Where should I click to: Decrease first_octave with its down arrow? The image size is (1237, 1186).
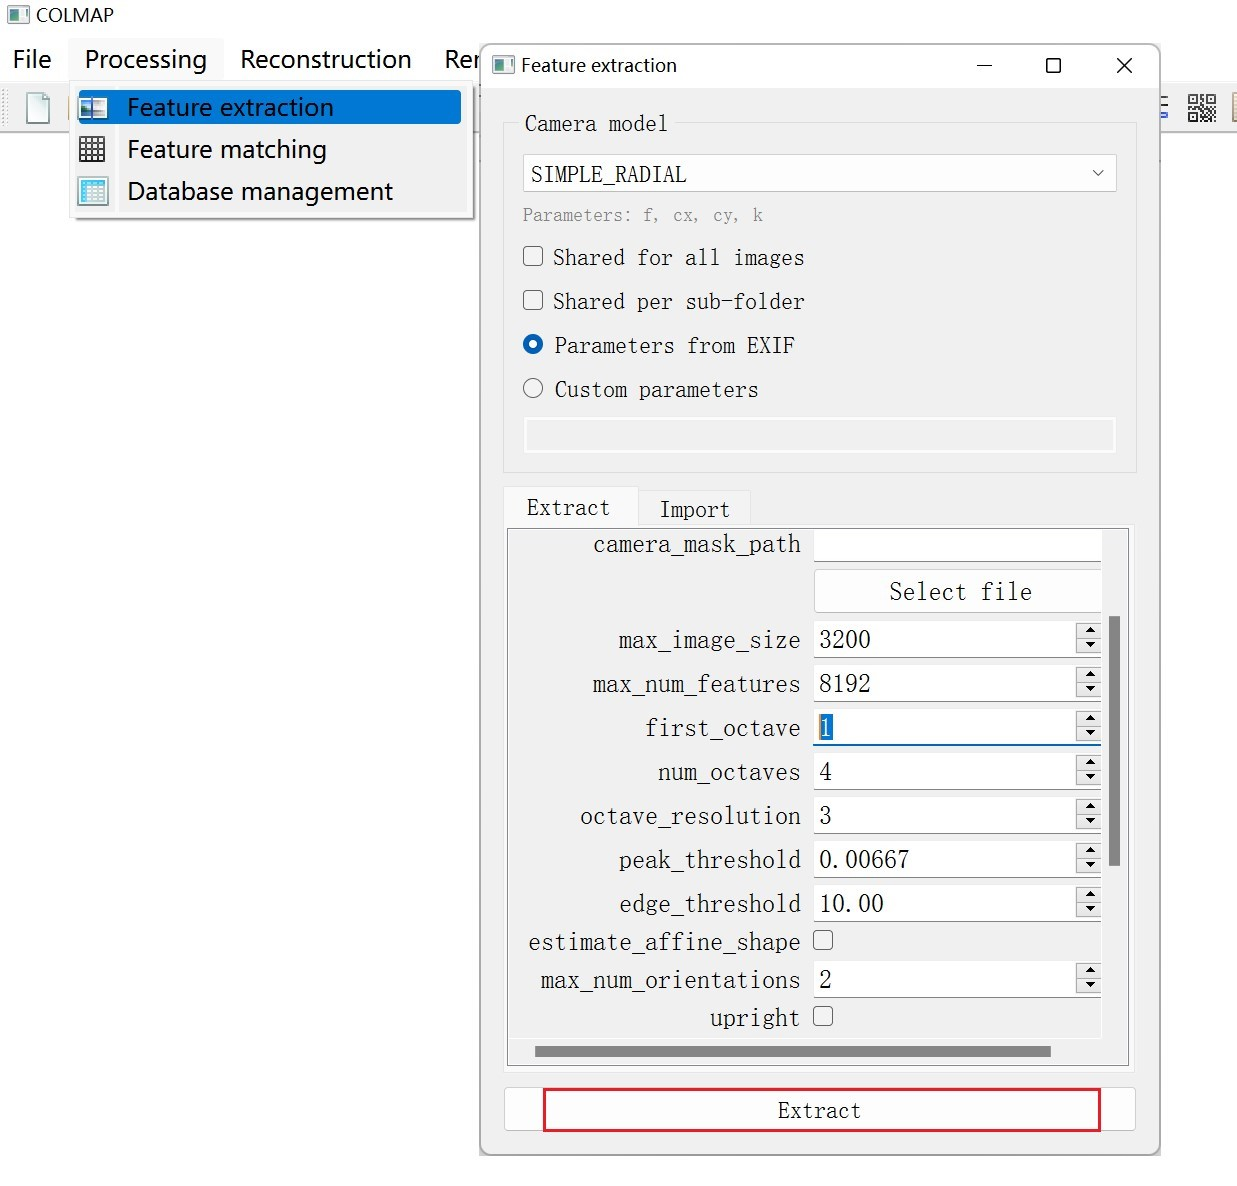pos(1089,734)
